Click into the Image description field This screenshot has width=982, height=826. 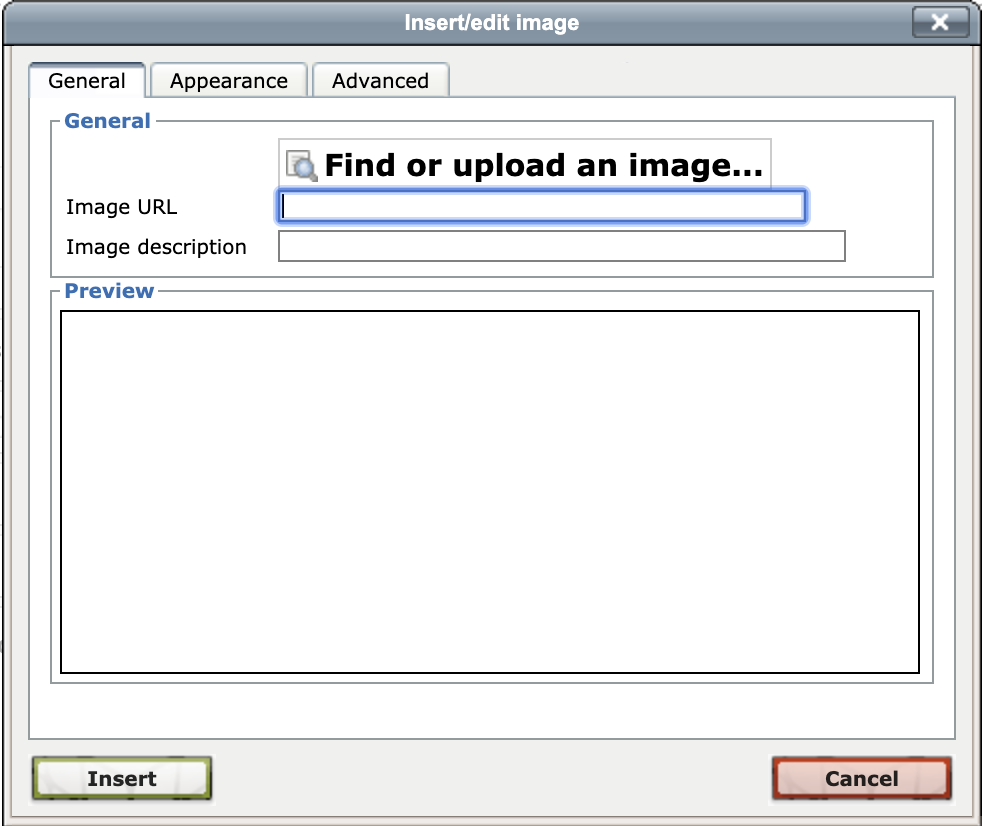(x=561, y=246)
